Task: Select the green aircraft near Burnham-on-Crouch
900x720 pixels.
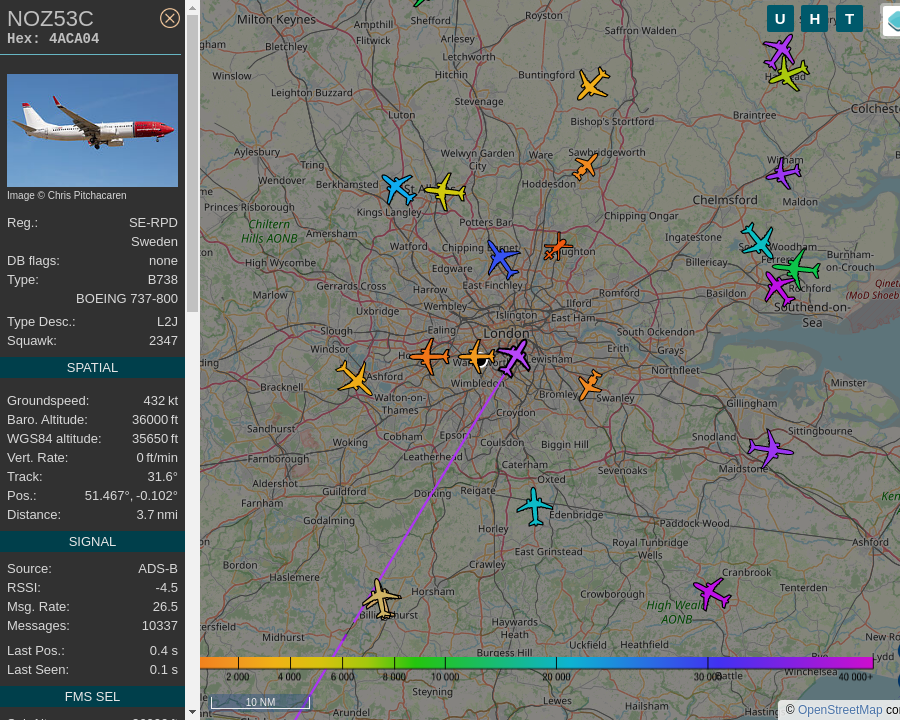Action: [x=796, y=268]
